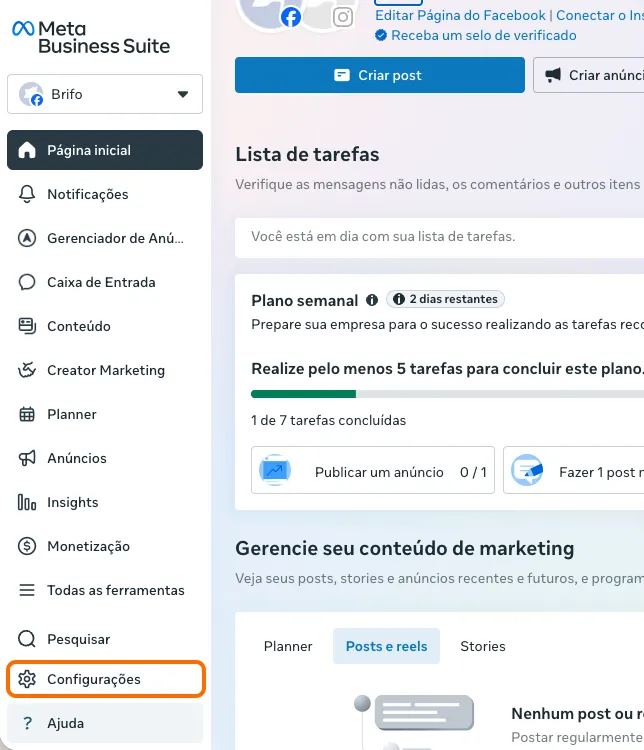Switch to the Posts e reels tab
This screenshot has width=644, height=750.
387,646
